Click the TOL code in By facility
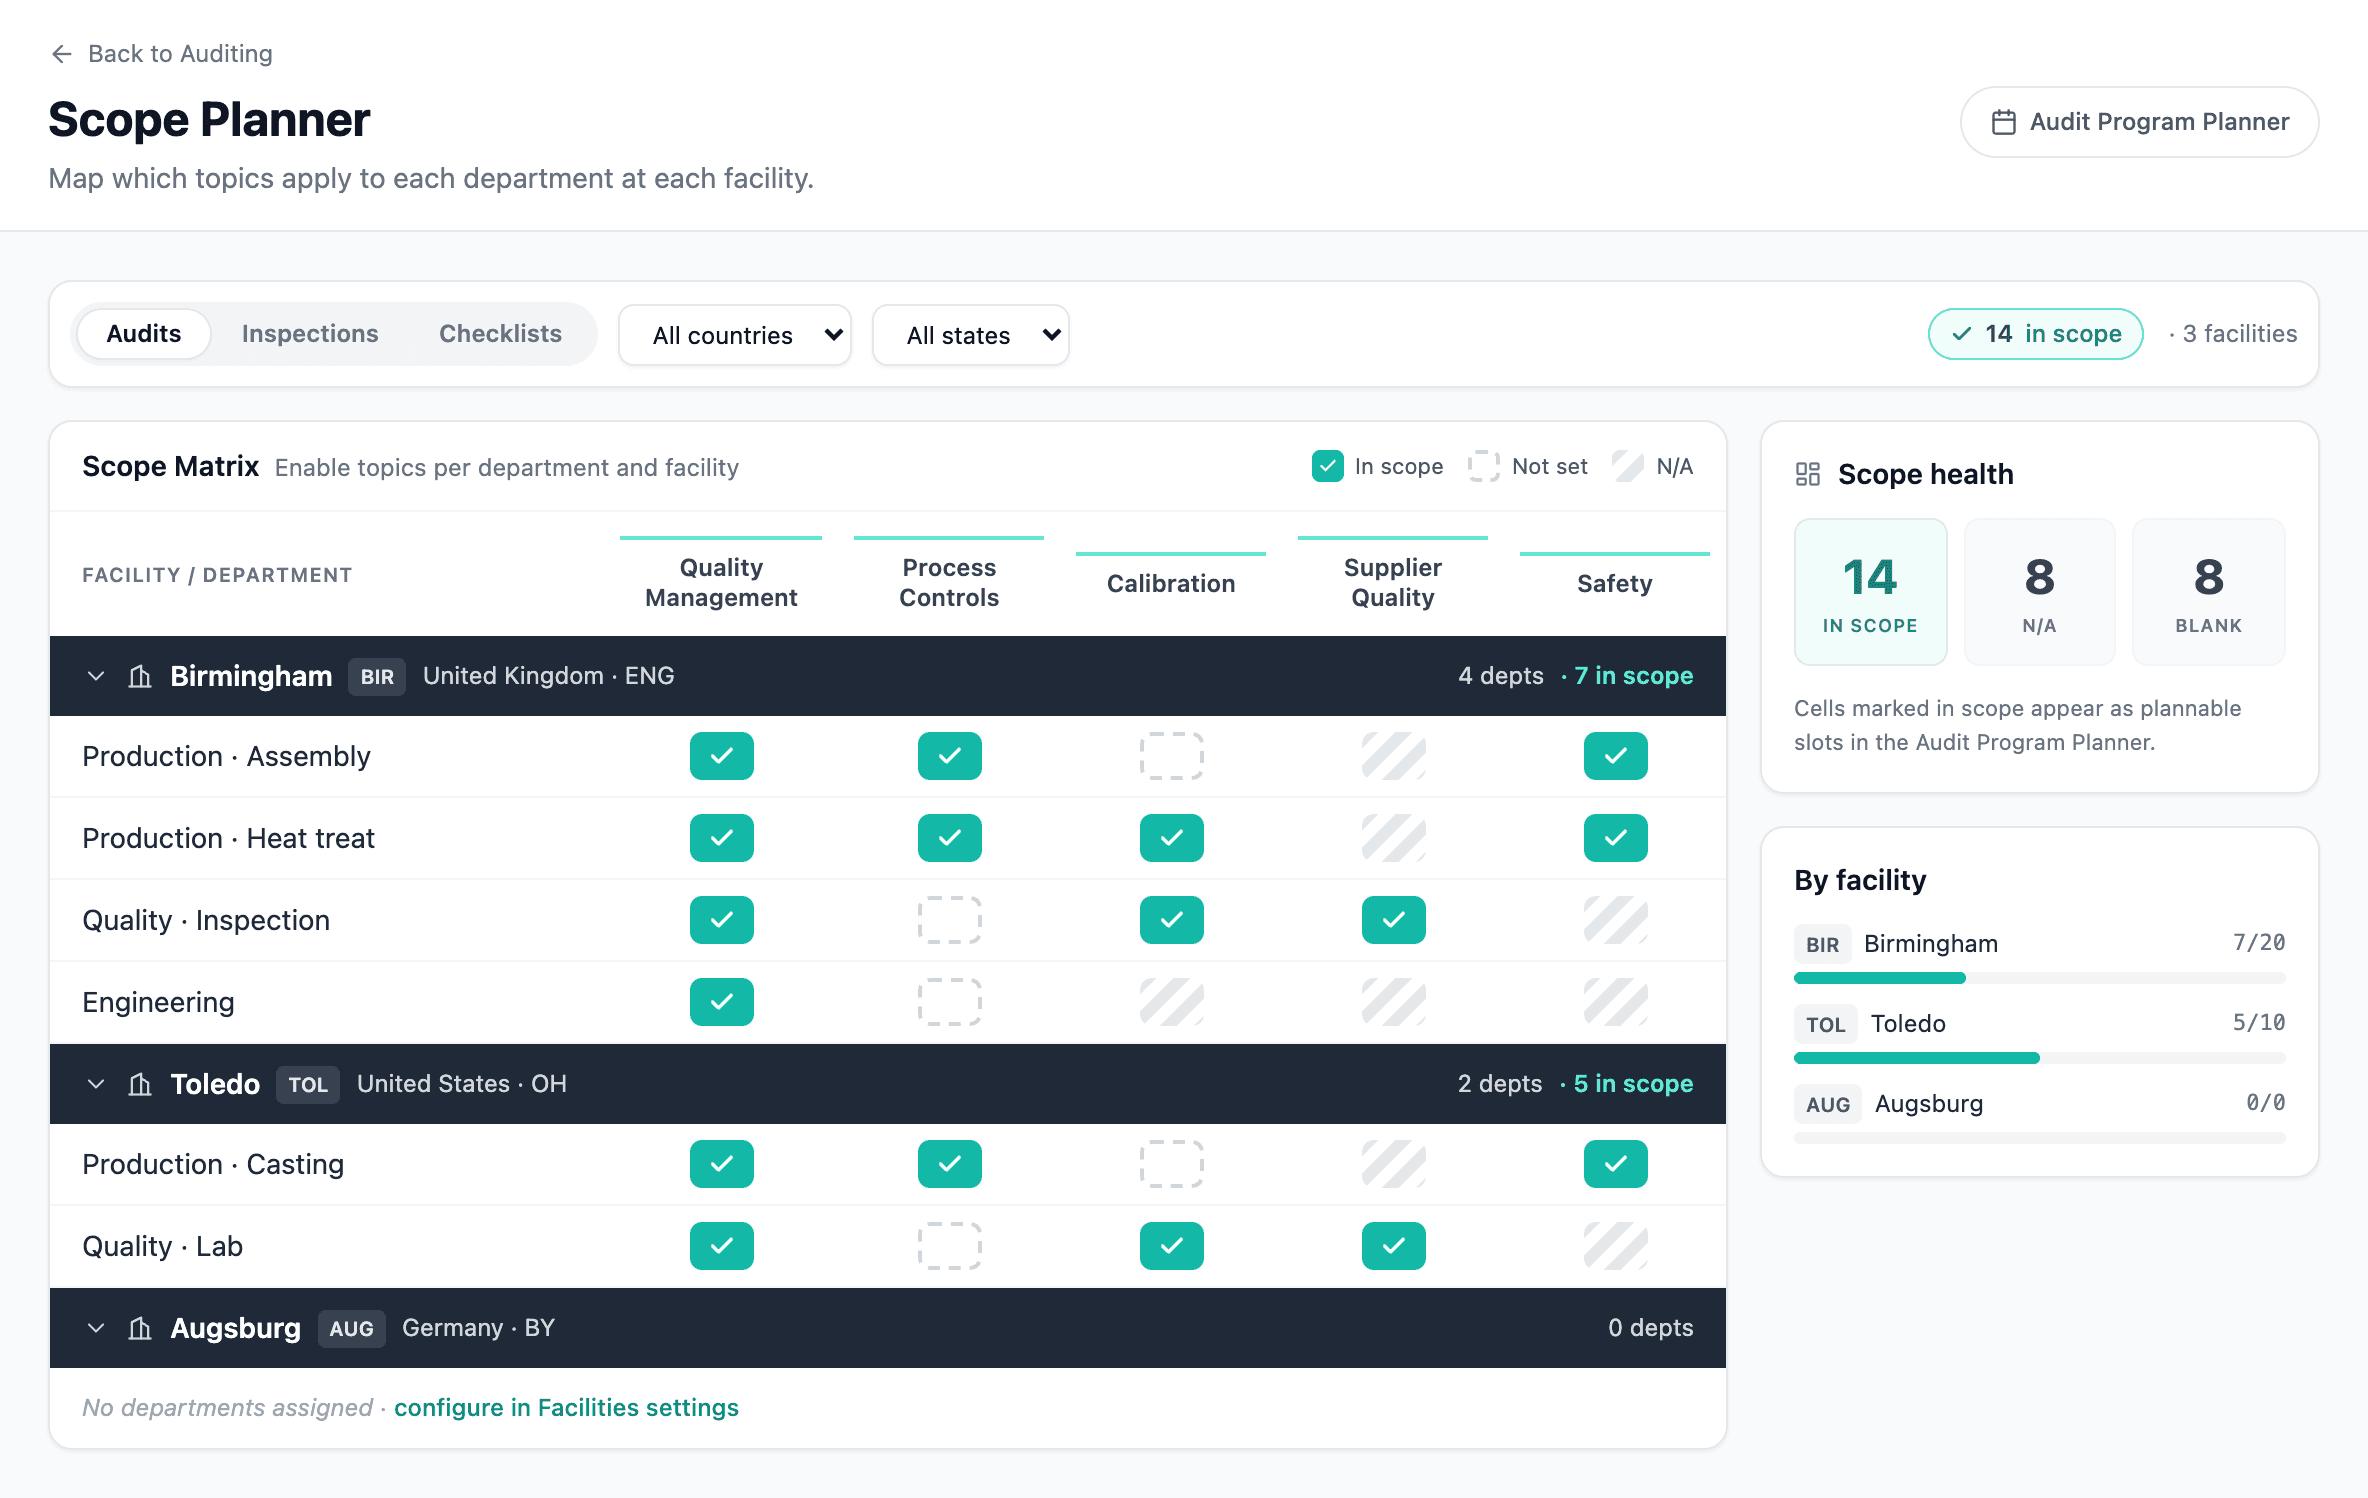Screen dimensions: 2368x1498 coord(1826,1024)
